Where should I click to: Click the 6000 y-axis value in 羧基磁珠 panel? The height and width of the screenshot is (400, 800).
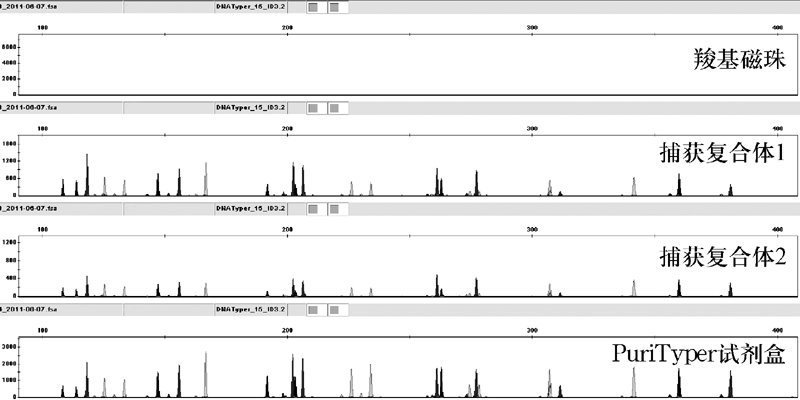pos(10,47)
